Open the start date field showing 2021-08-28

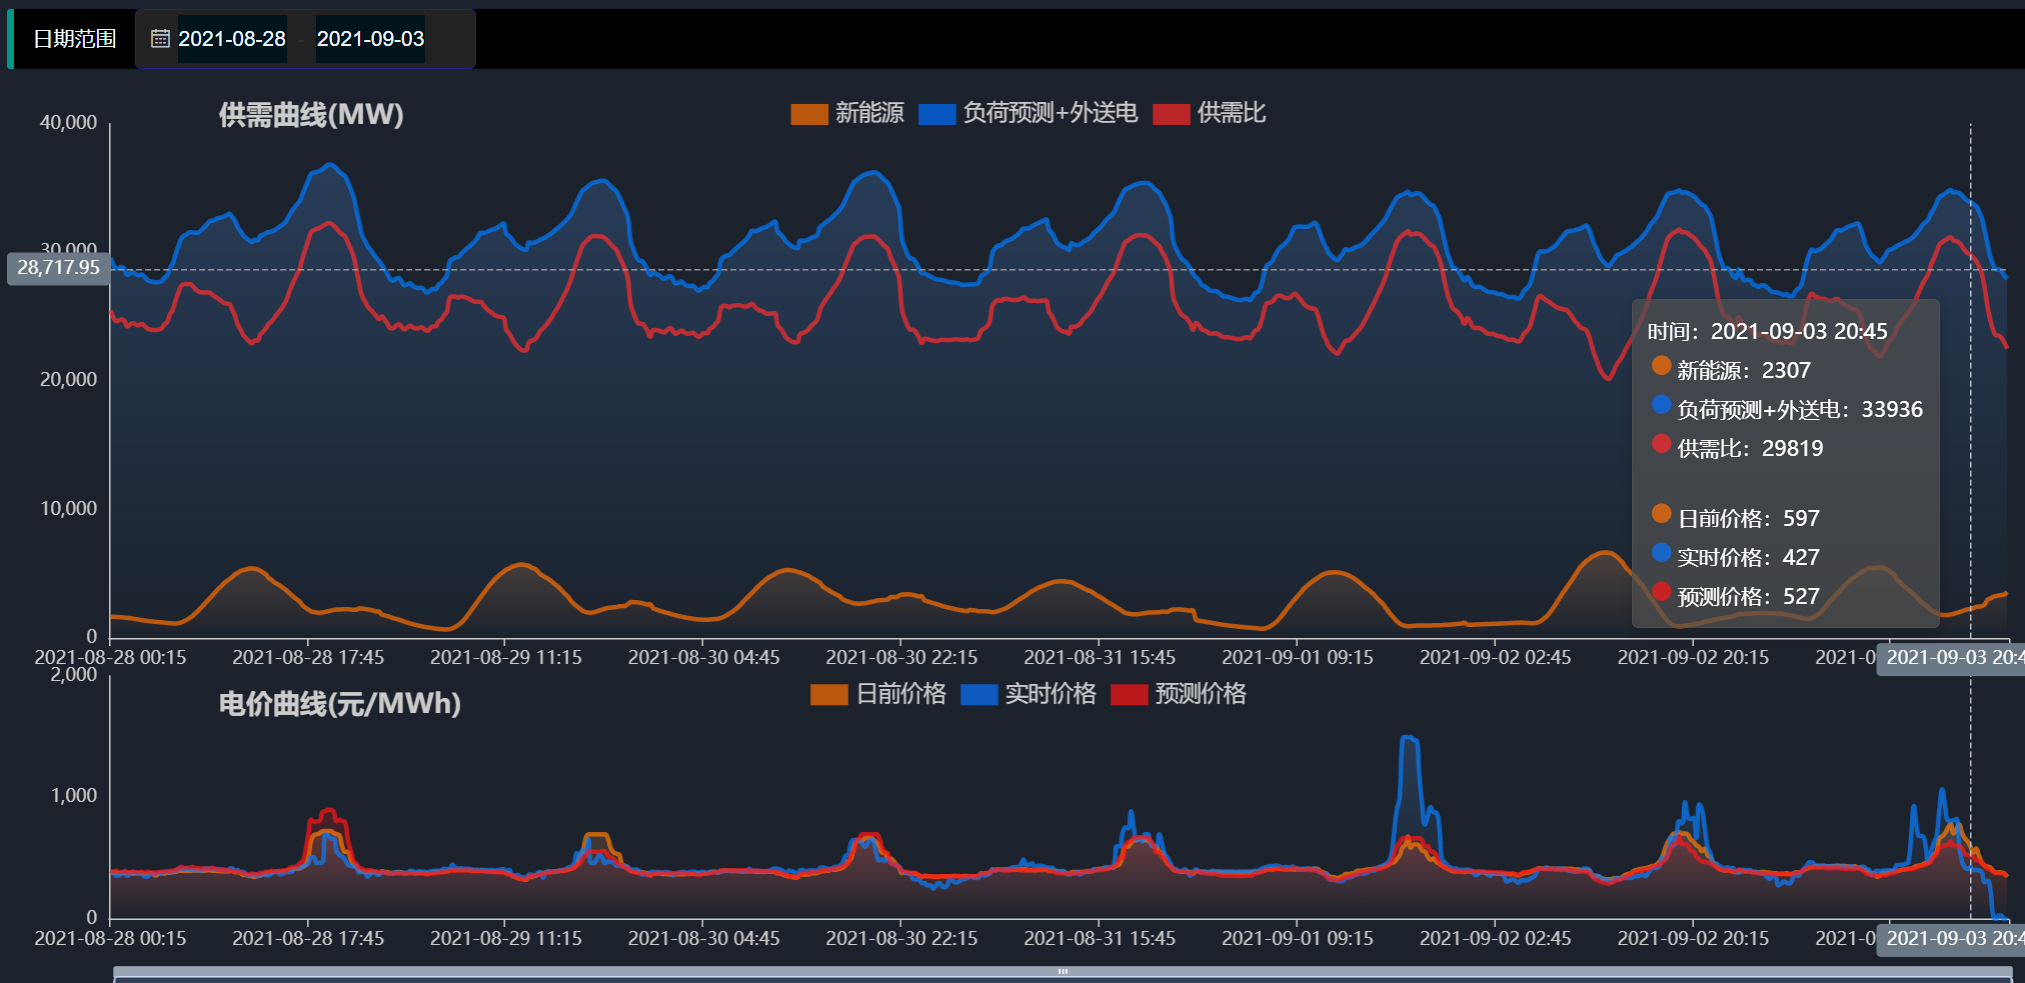pyautogui.click(x=232, y=39)
